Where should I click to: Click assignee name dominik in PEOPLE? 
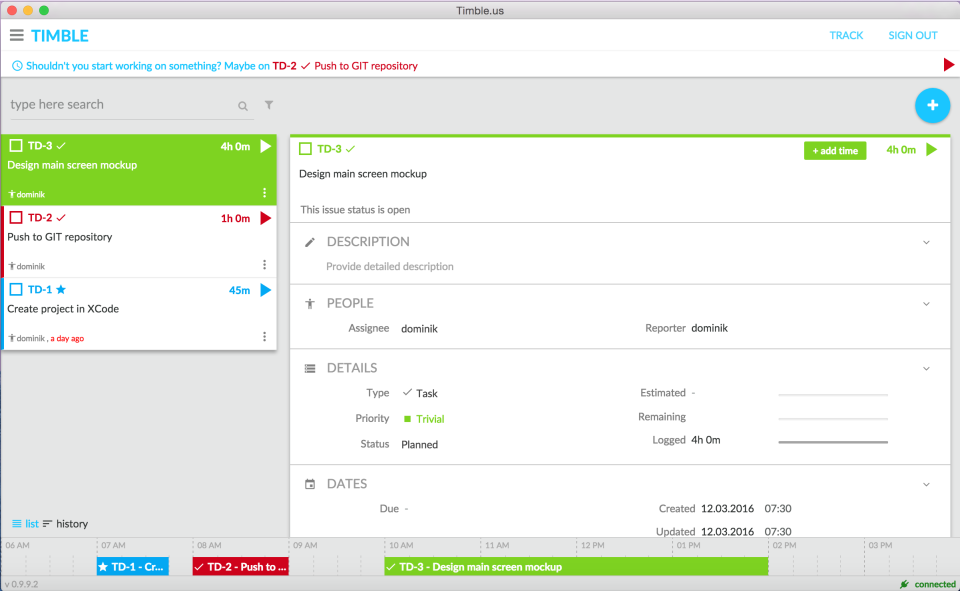pyautogui.click(x=419, y=329)
